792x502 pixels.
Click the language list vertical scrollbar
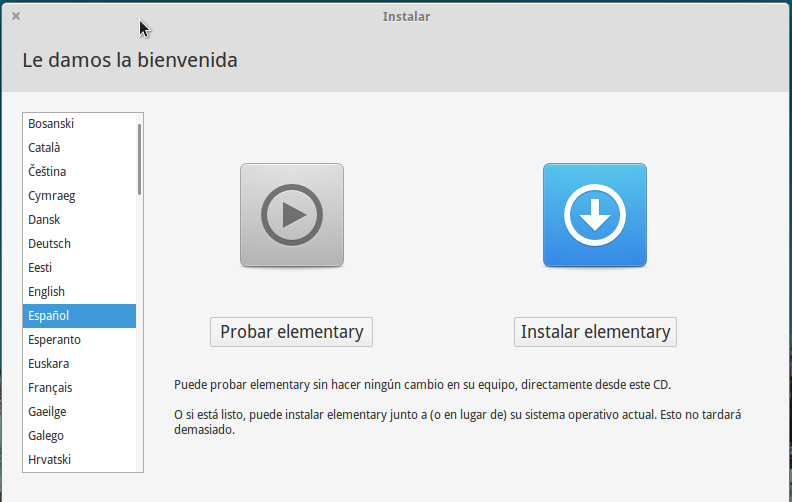[x=139, y=159]
